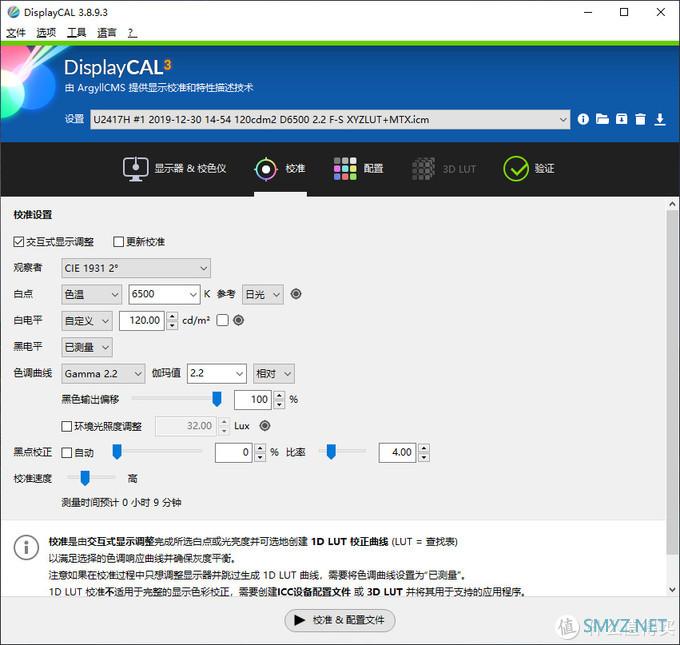The width and height of the screenshot is (680, 645).
Task: Click the Calibration circle icon
Action: click(266, 169)
